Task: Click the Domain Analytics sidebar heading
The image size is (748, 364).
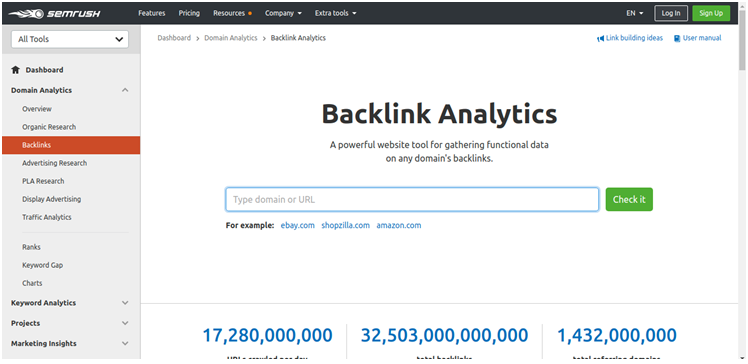Action: point(42,90)
